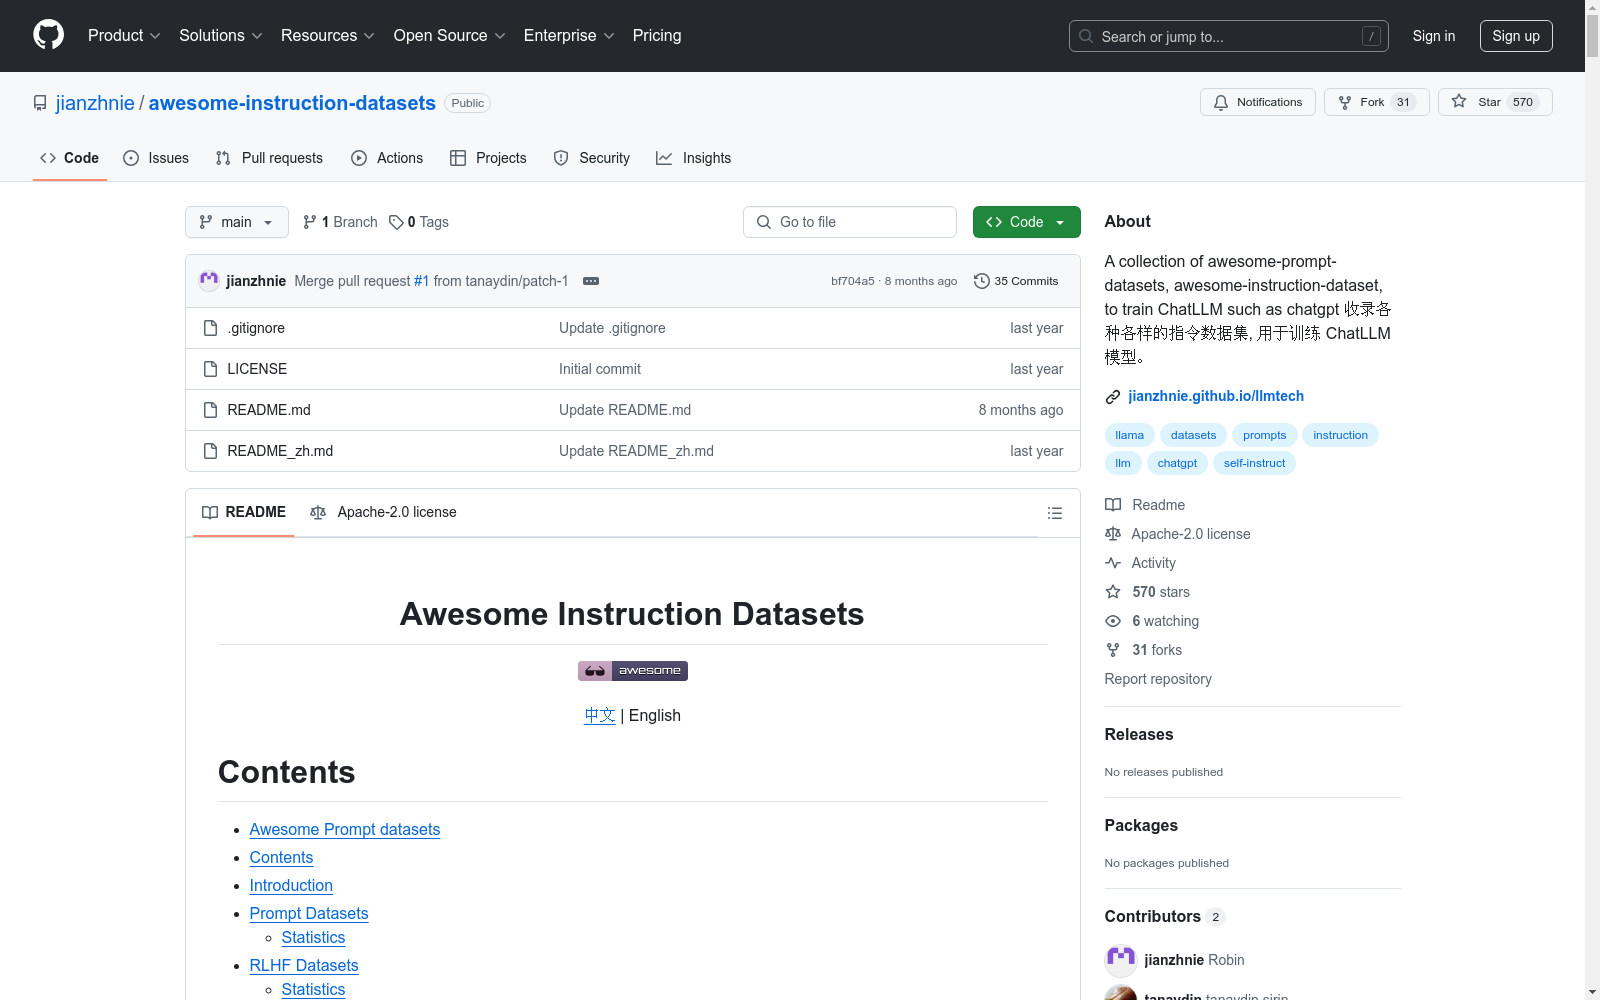Click the Notifications button
The image size is (1600, 1000).
click(x=1258, y=102)
